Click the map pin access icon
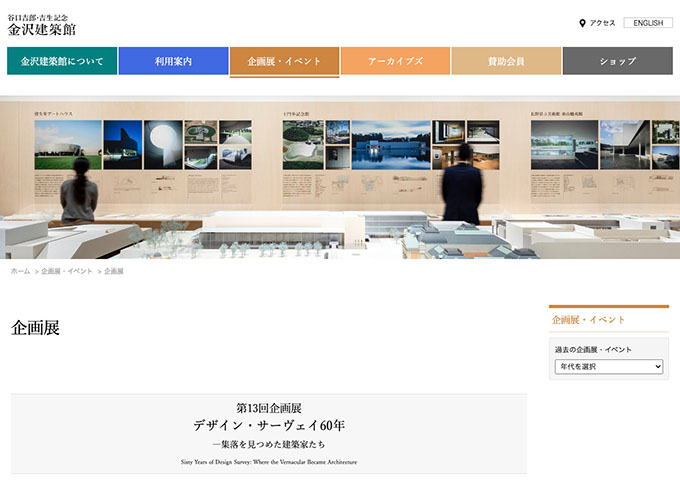This screenshot has width=680, height=480. coord(582,23)
